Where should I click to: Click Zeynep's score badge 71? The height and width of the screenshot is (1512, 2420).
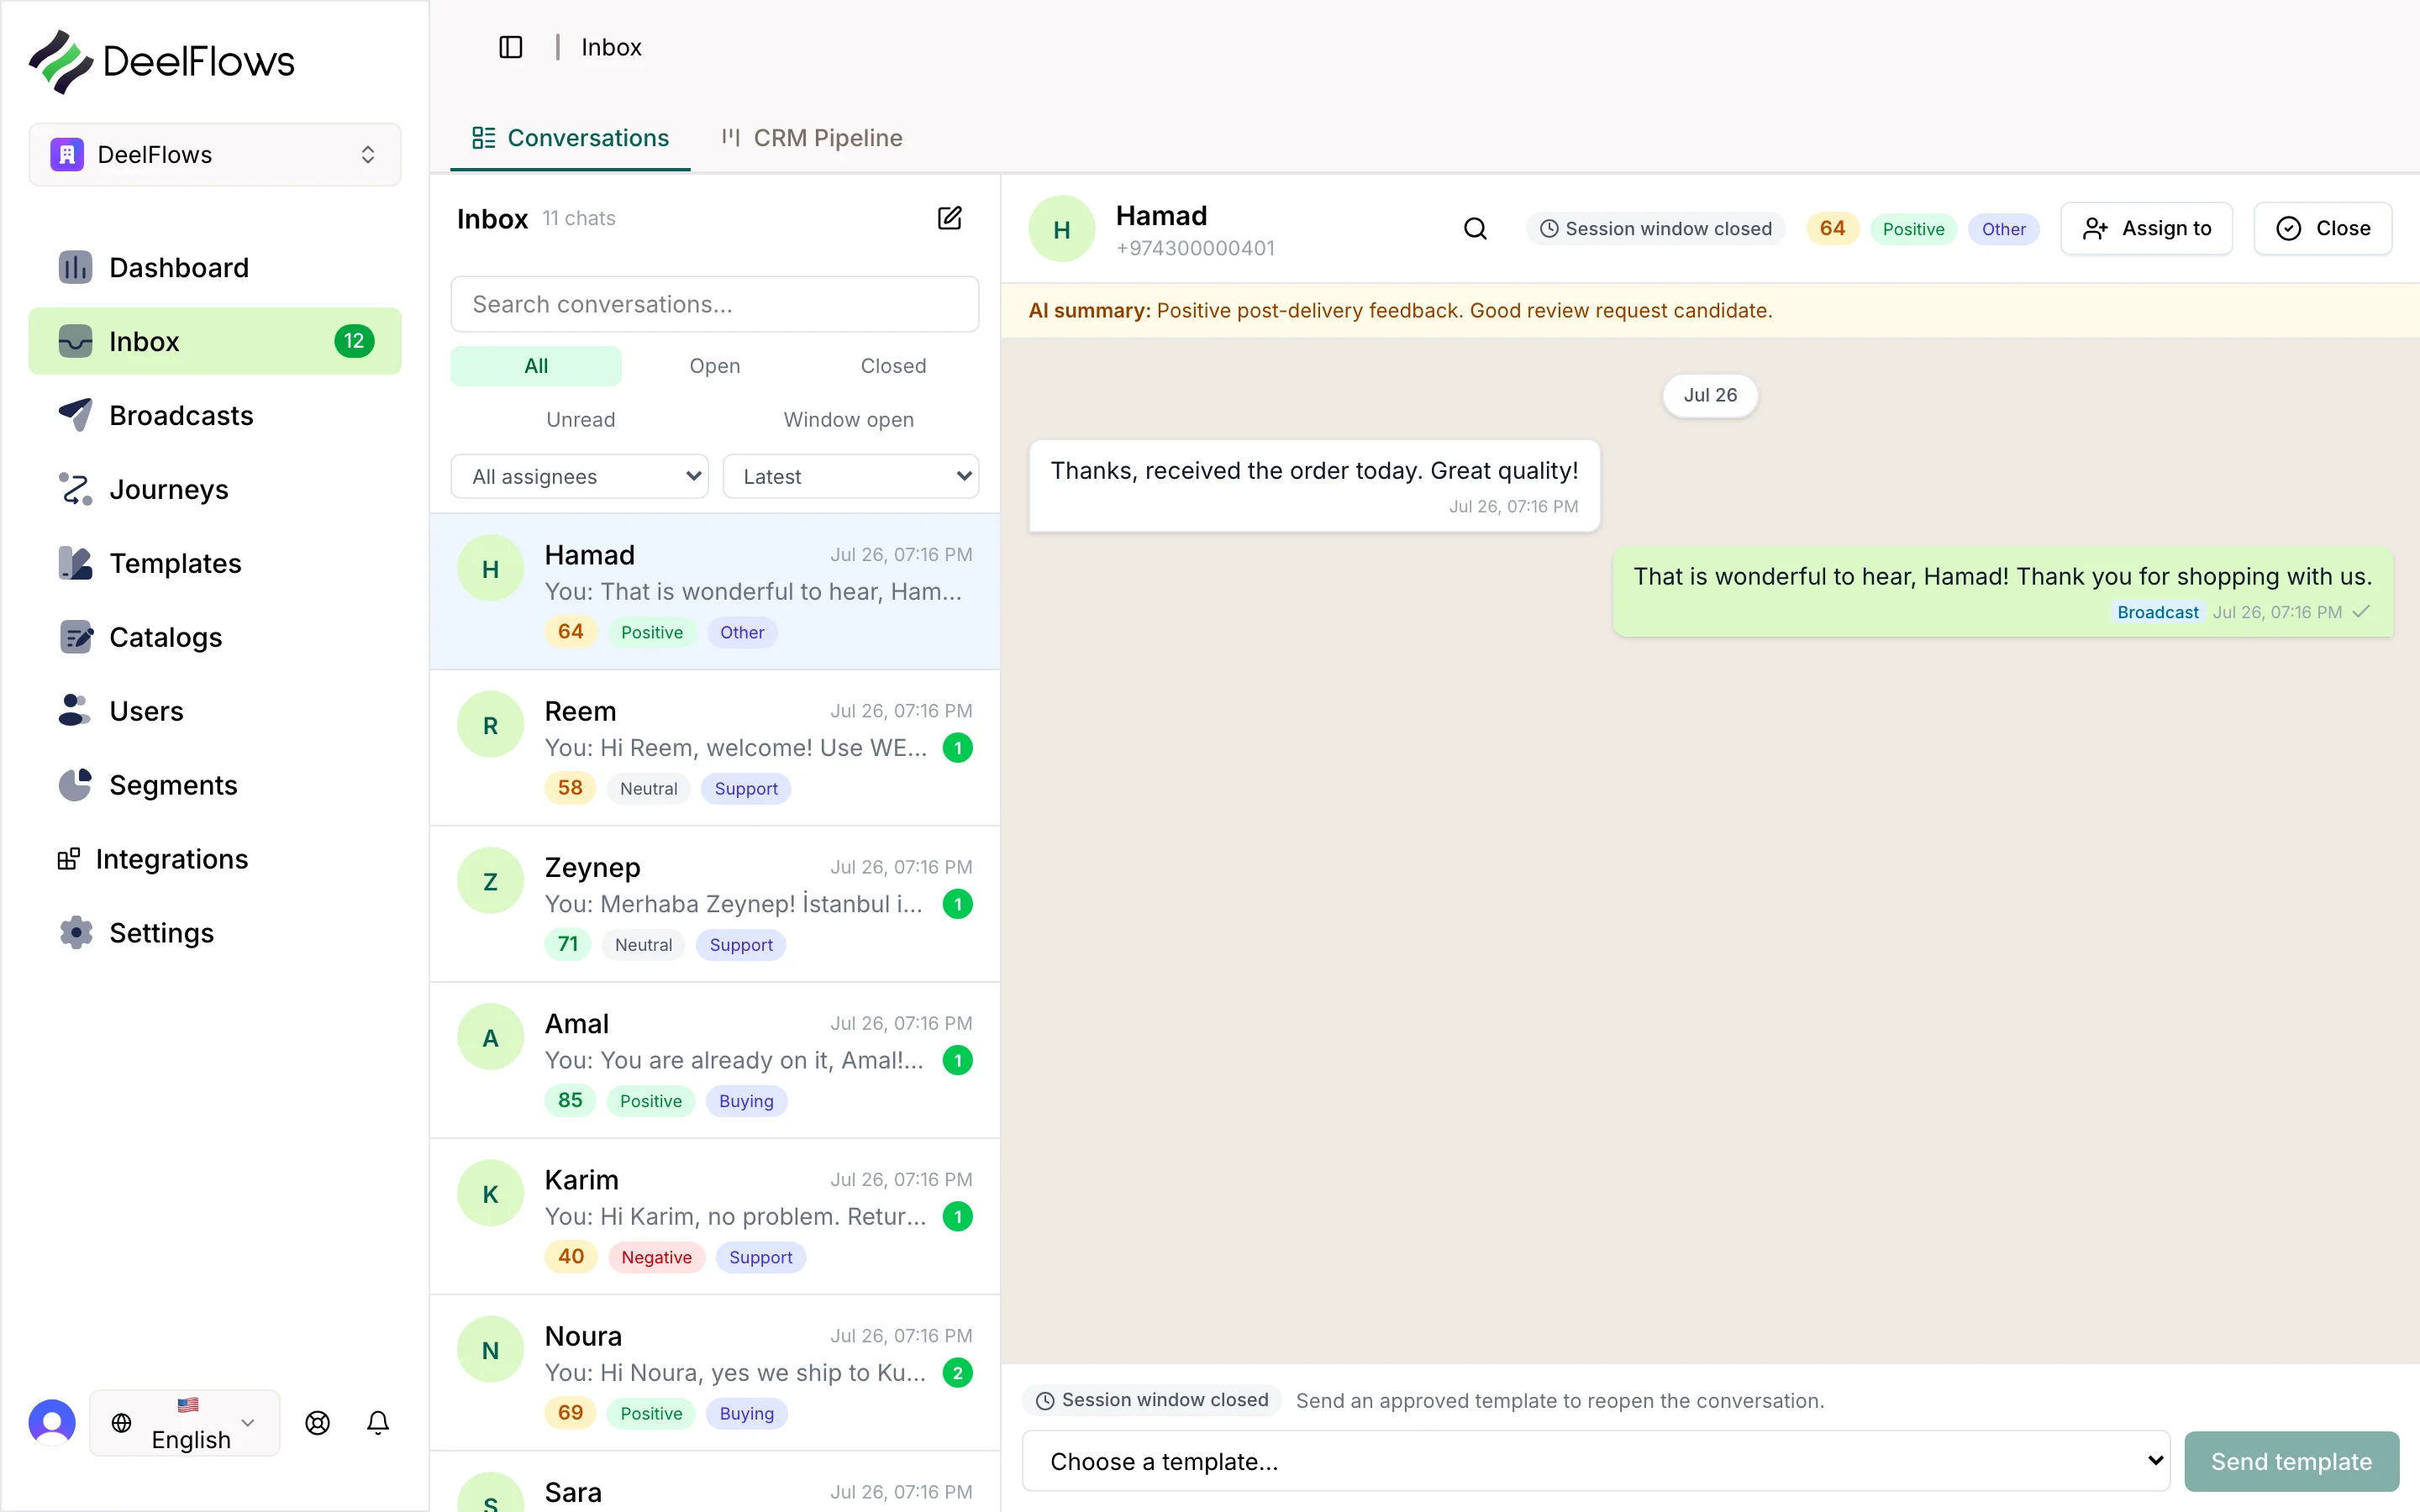[x=568, y=944]
